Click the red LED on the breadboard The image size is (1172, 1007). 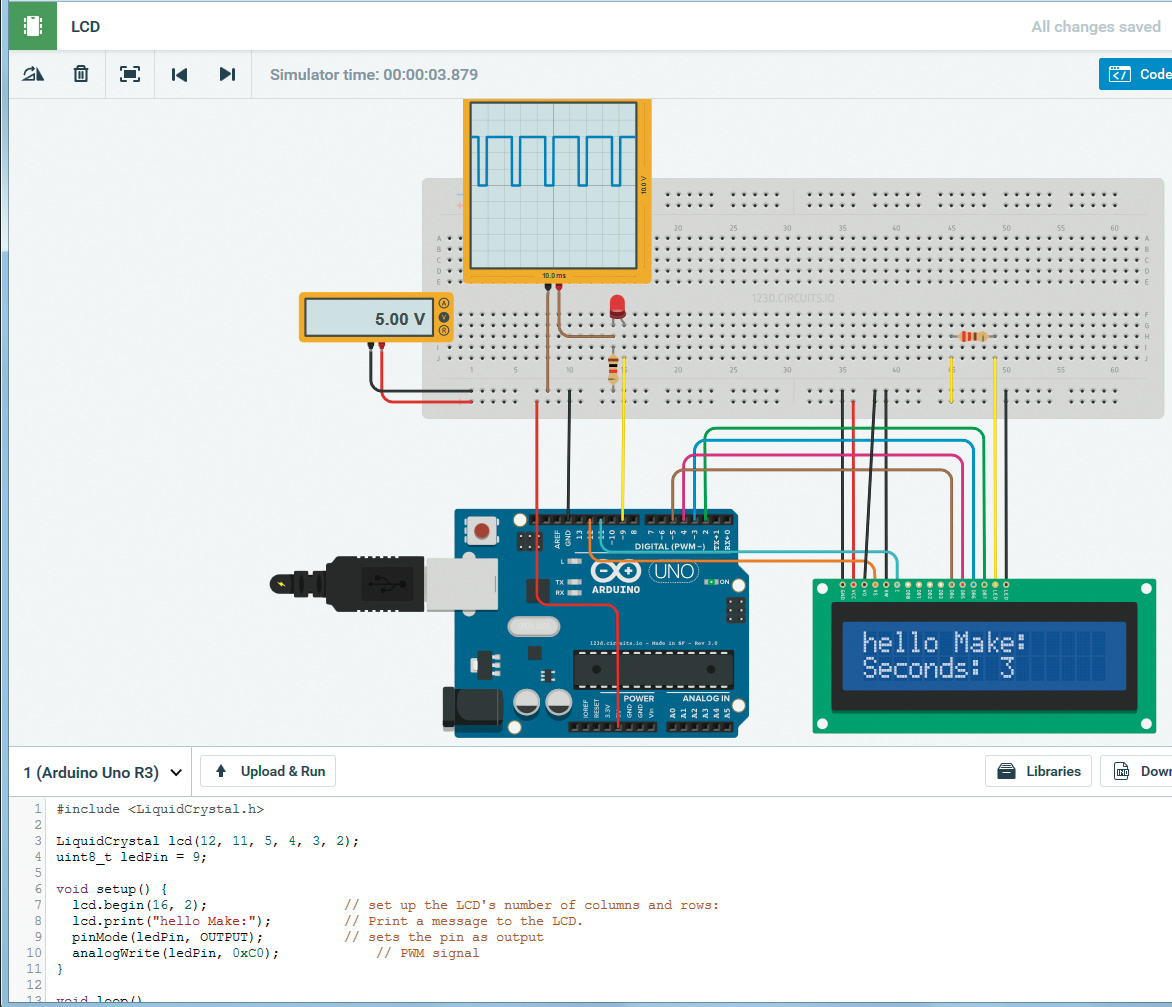click(x=617, y=306)
